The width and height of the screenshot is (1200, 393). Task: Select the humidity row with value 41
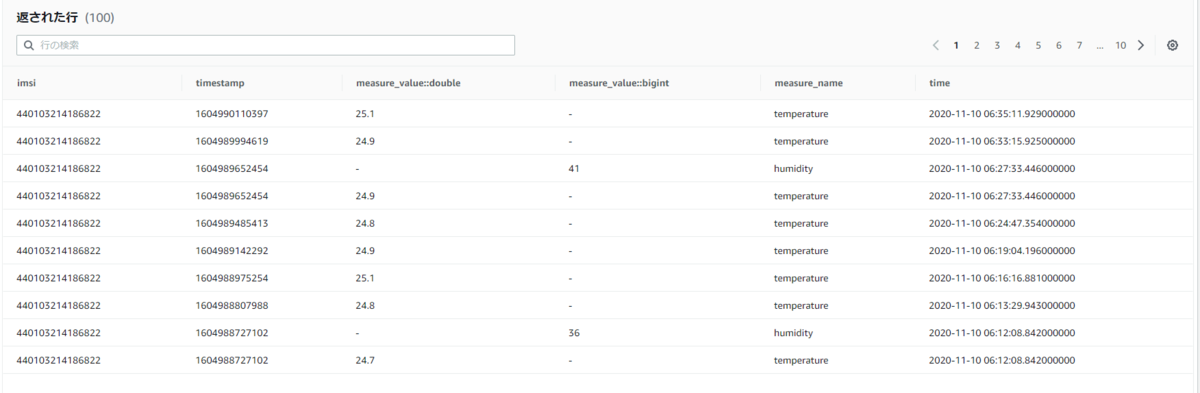coord(600,169)
